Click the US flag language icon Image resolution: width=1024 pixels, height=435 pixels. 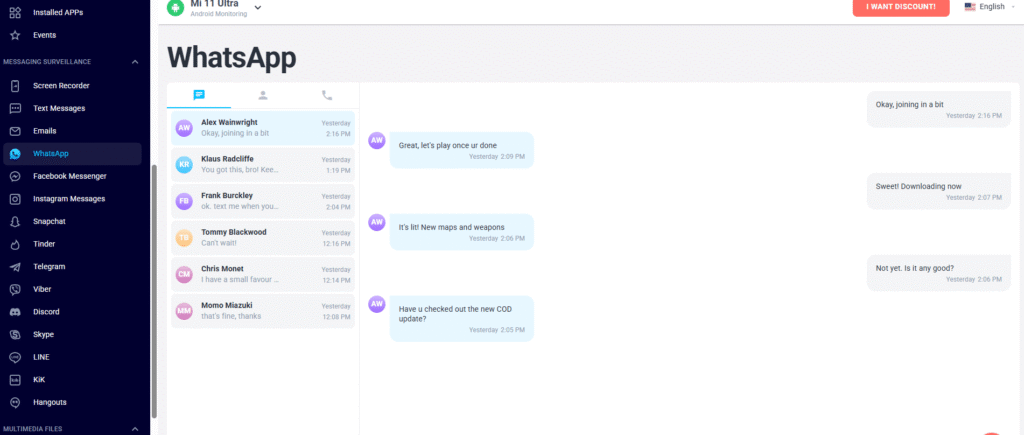[970, 7]
